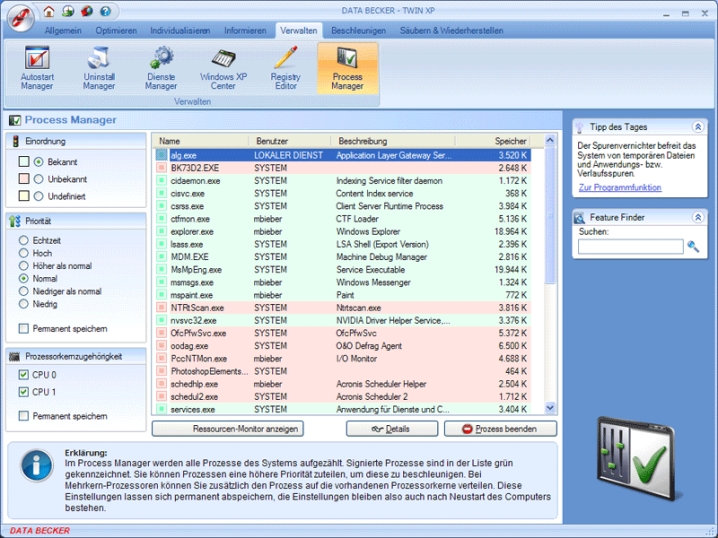Enable Permanent speichern under Priorität
Viewport: 718px width, 538px height.
[x=24, y=328]
